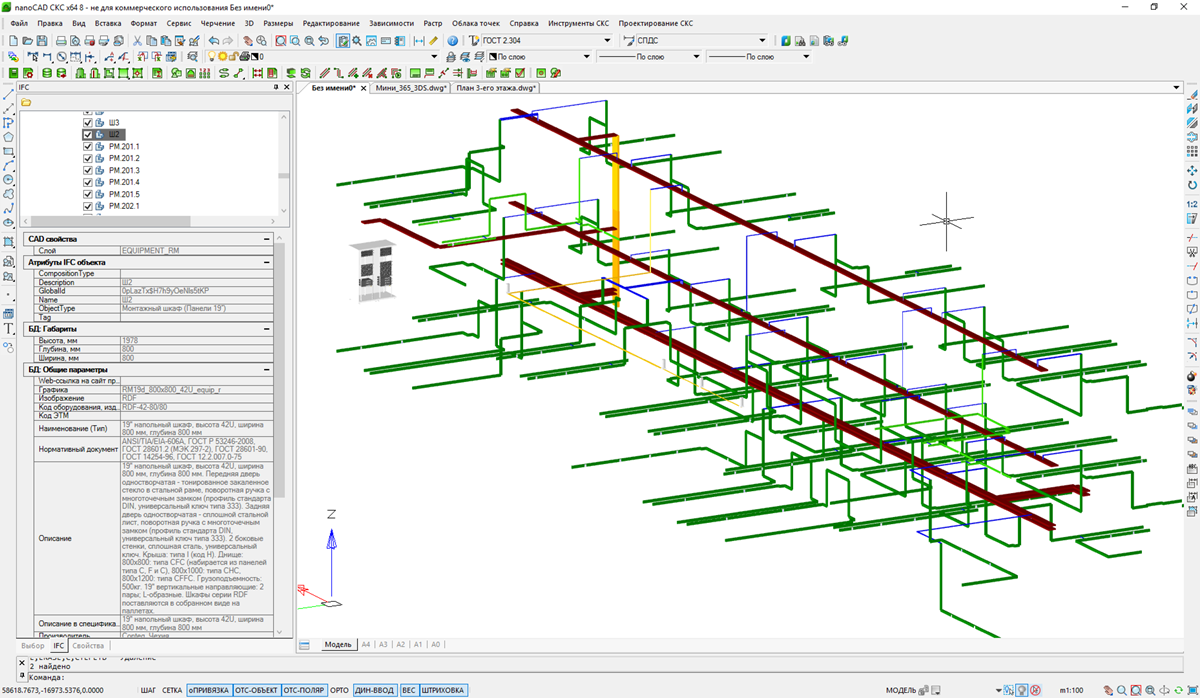Open folder icon in IFC panel

point(26,102)
